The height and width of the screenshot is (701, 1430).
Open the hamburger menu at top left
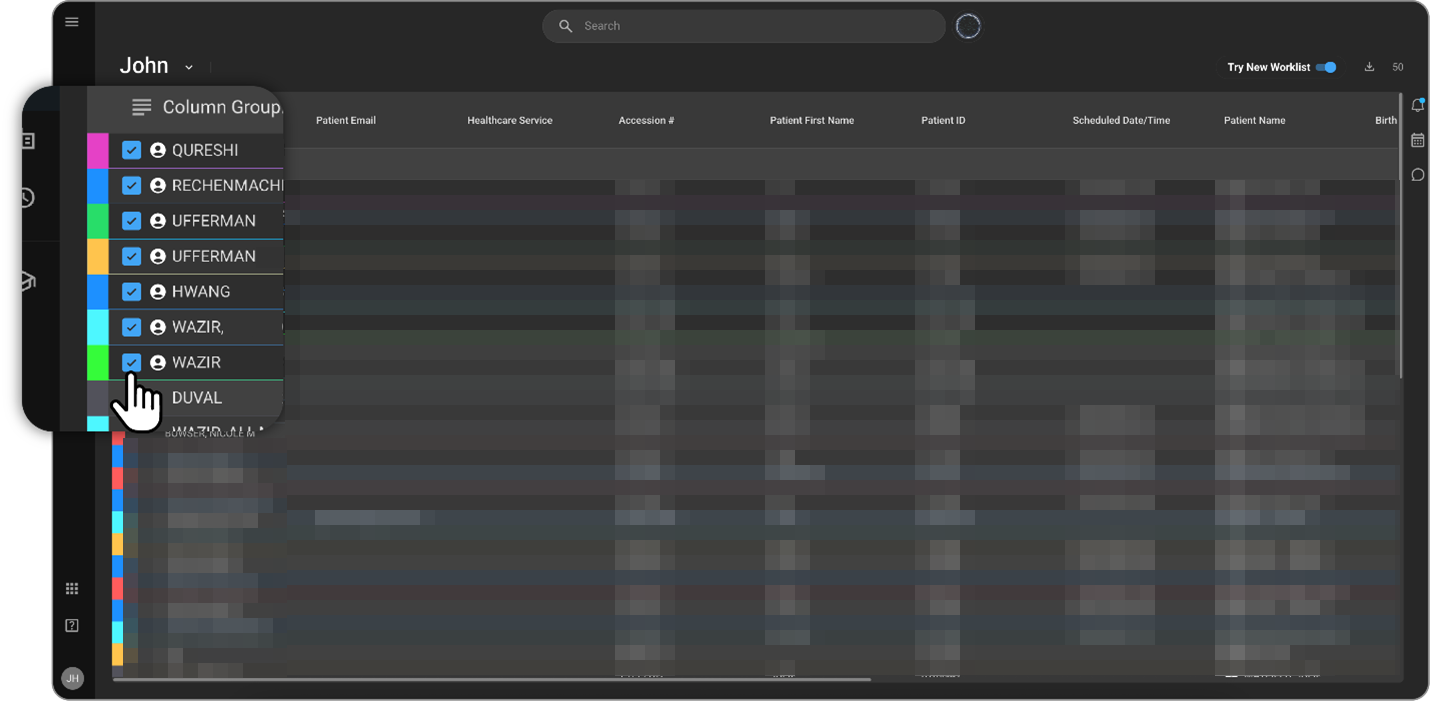coord(71,21)
